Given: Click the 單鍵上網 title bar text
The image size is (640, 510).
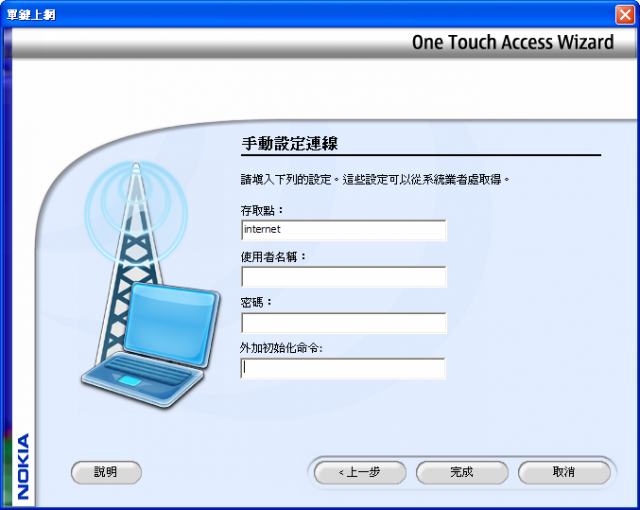Looking at the screenshot, I should coord(31,15).
